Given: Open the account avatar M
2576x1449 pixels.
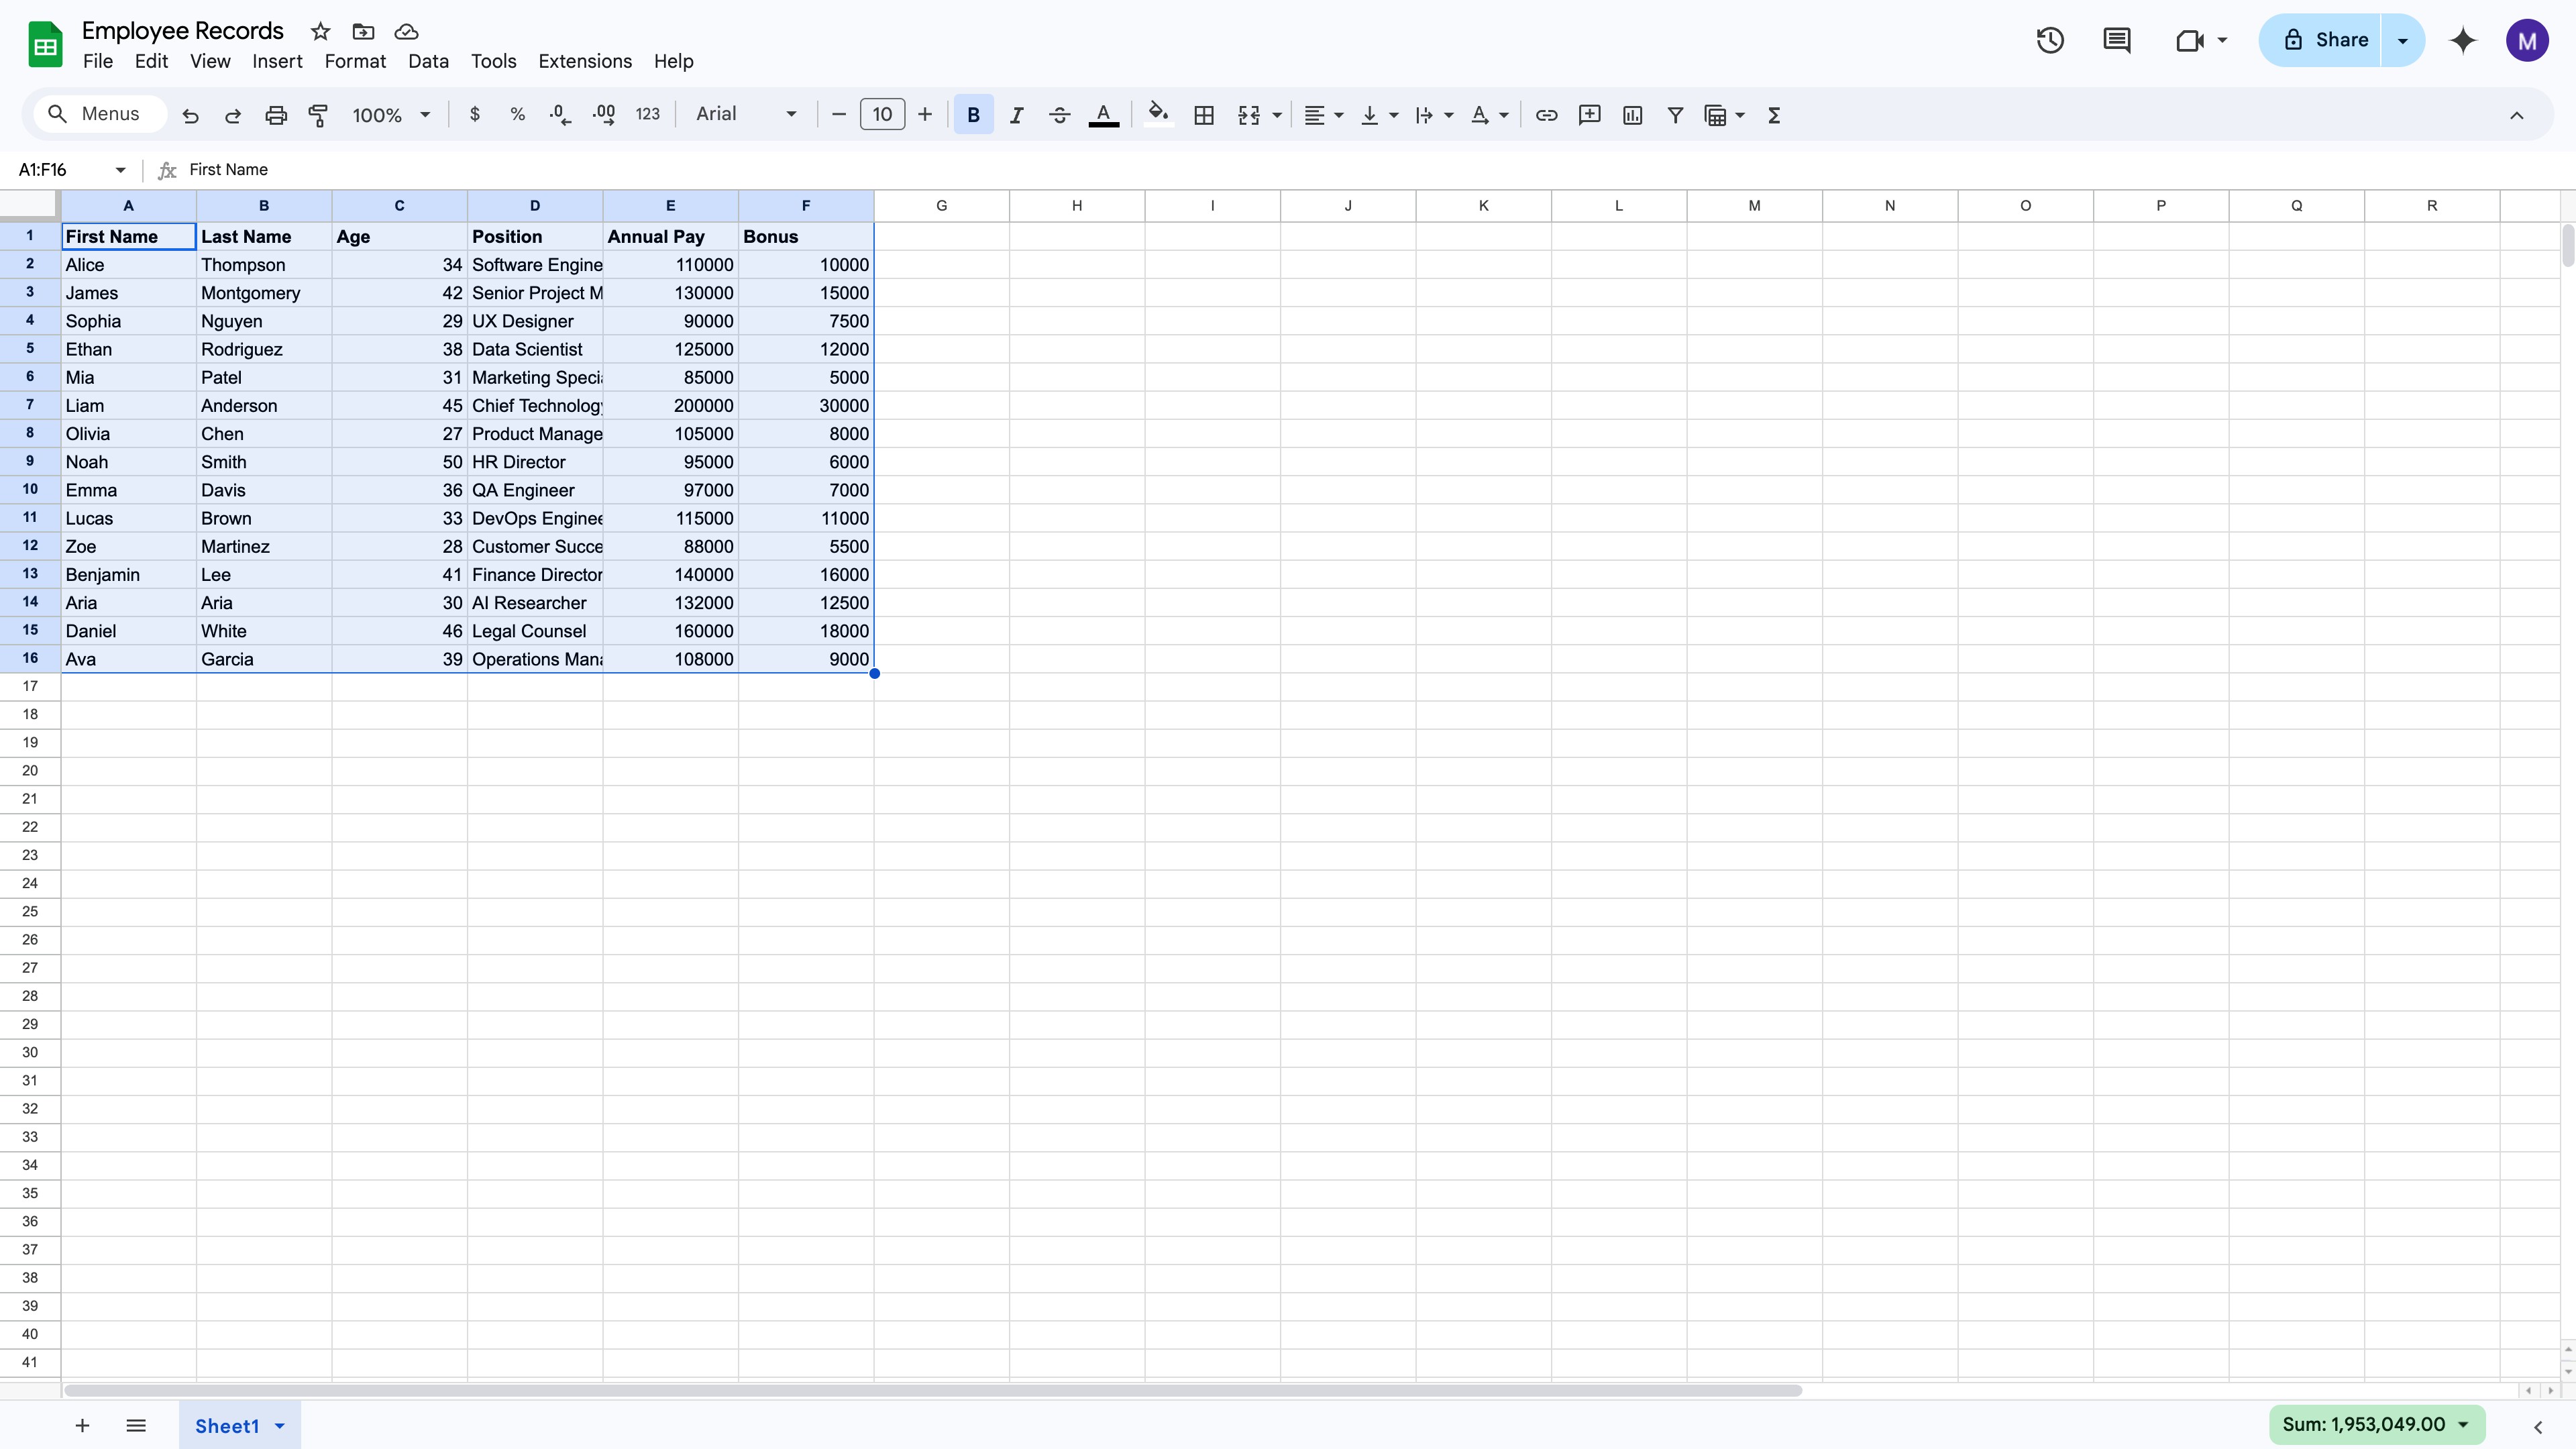Looking at the screenshot, I should [x=2527, y=40].
